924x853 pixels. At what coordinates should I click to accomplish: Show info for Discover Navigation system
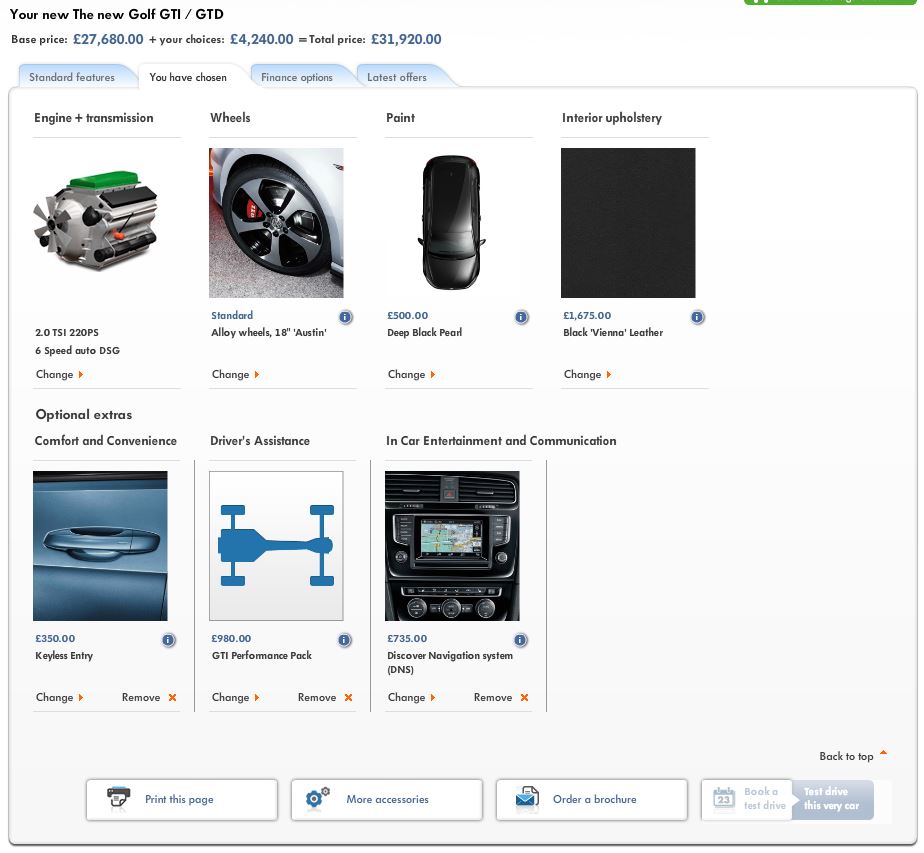coord(520,640)
